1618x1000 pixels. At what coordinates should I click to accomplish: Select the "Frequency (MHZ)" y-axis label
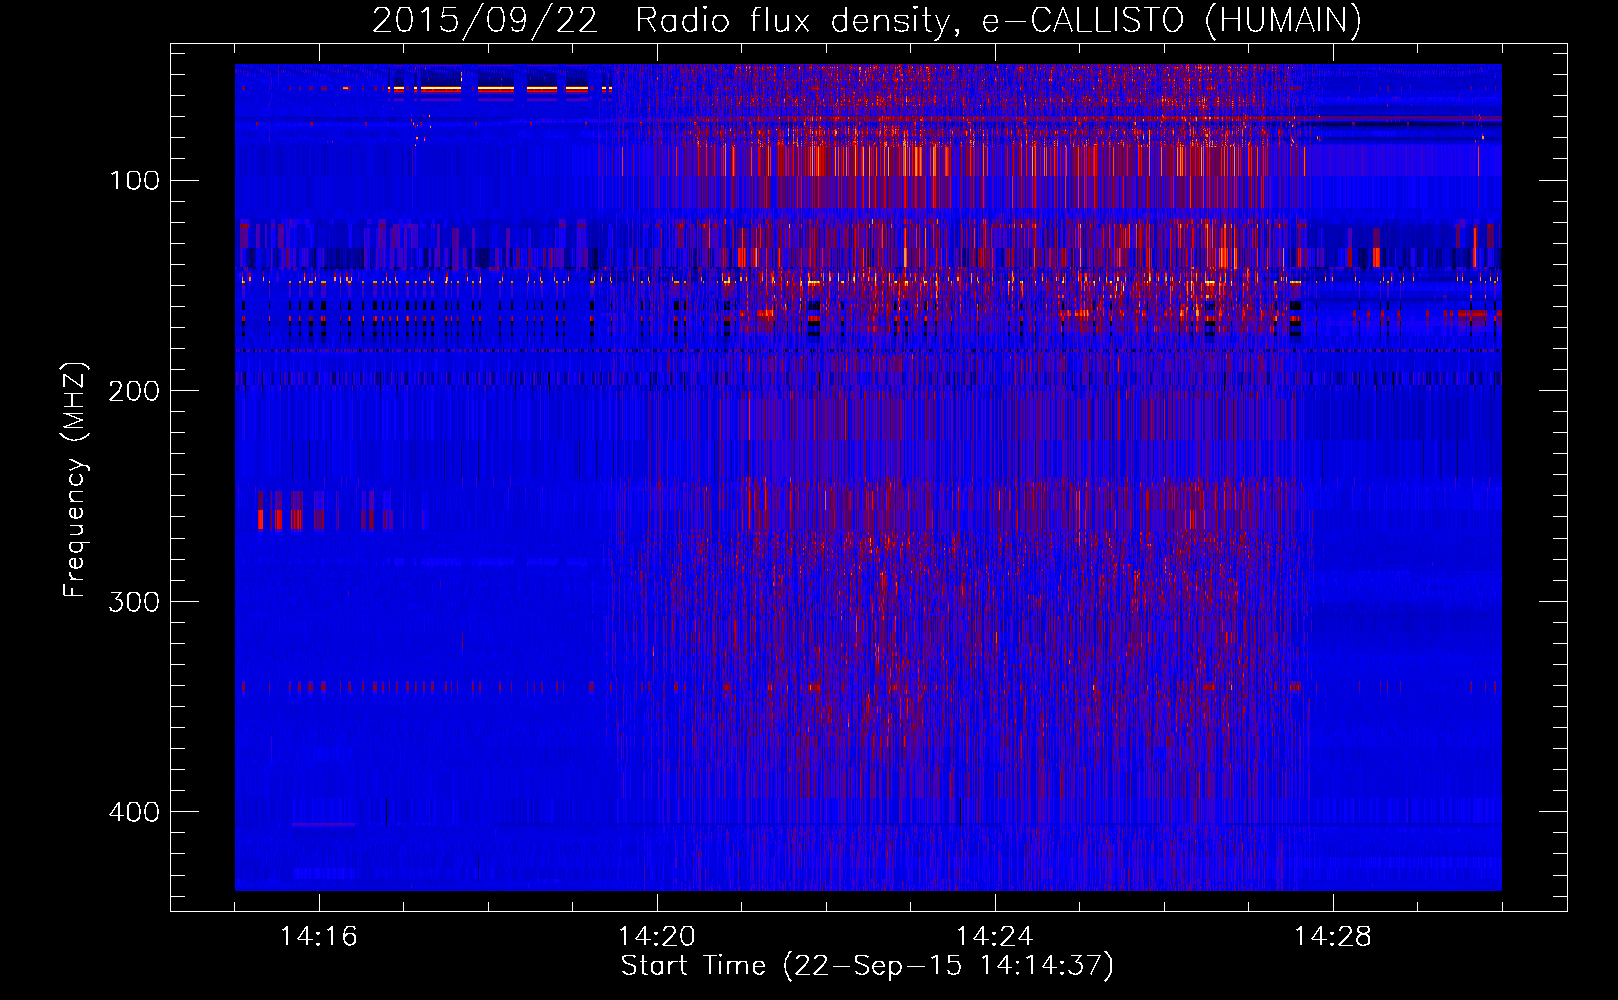[75, 480]
